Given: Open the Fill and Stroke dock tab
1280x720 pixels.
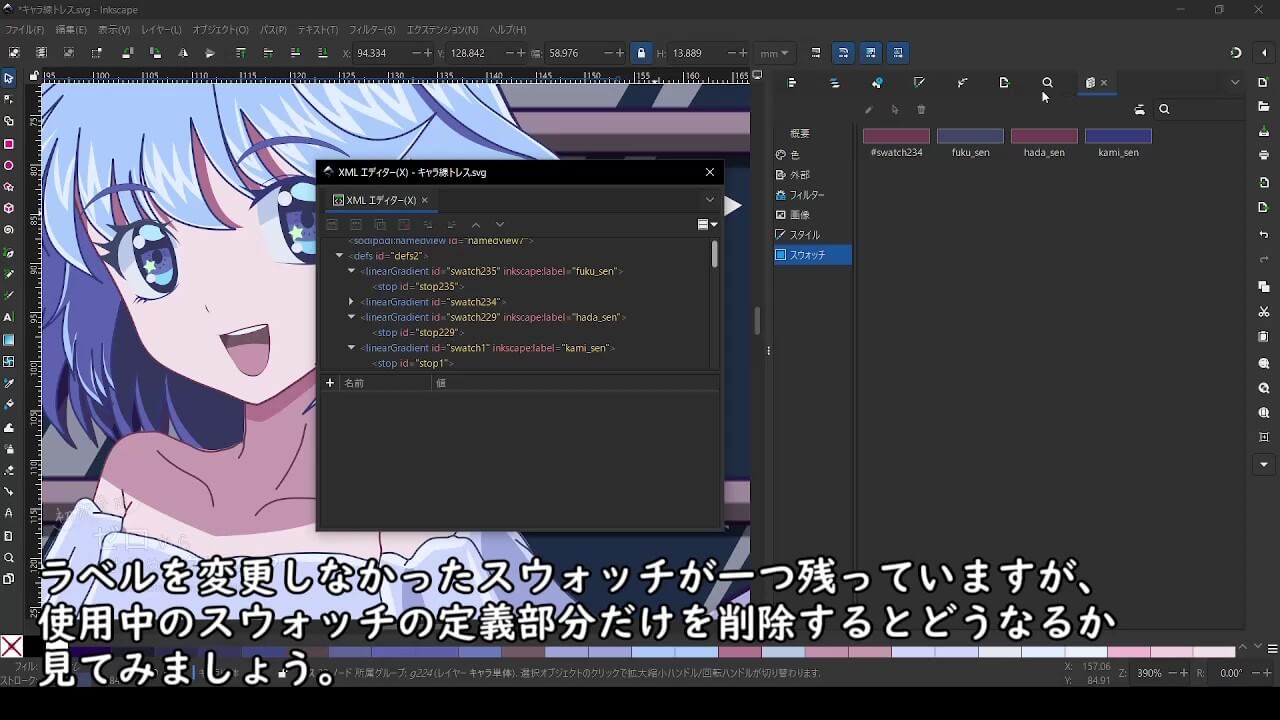Looking at the screenshot, I should [877, 83].
